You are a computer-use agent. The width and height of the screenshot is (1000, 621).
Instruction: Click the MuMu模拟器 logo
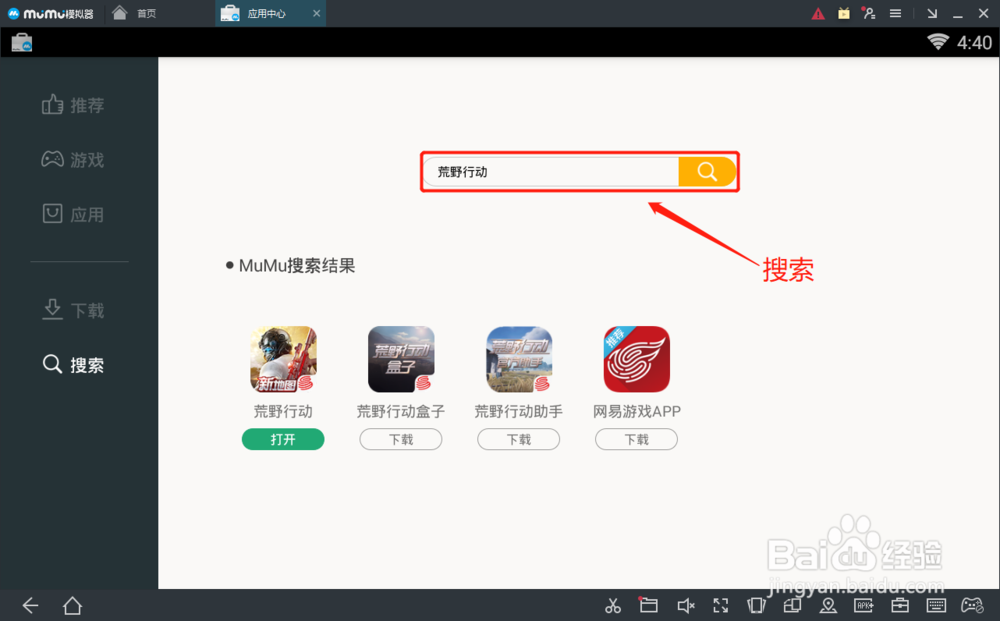[50, 13]
